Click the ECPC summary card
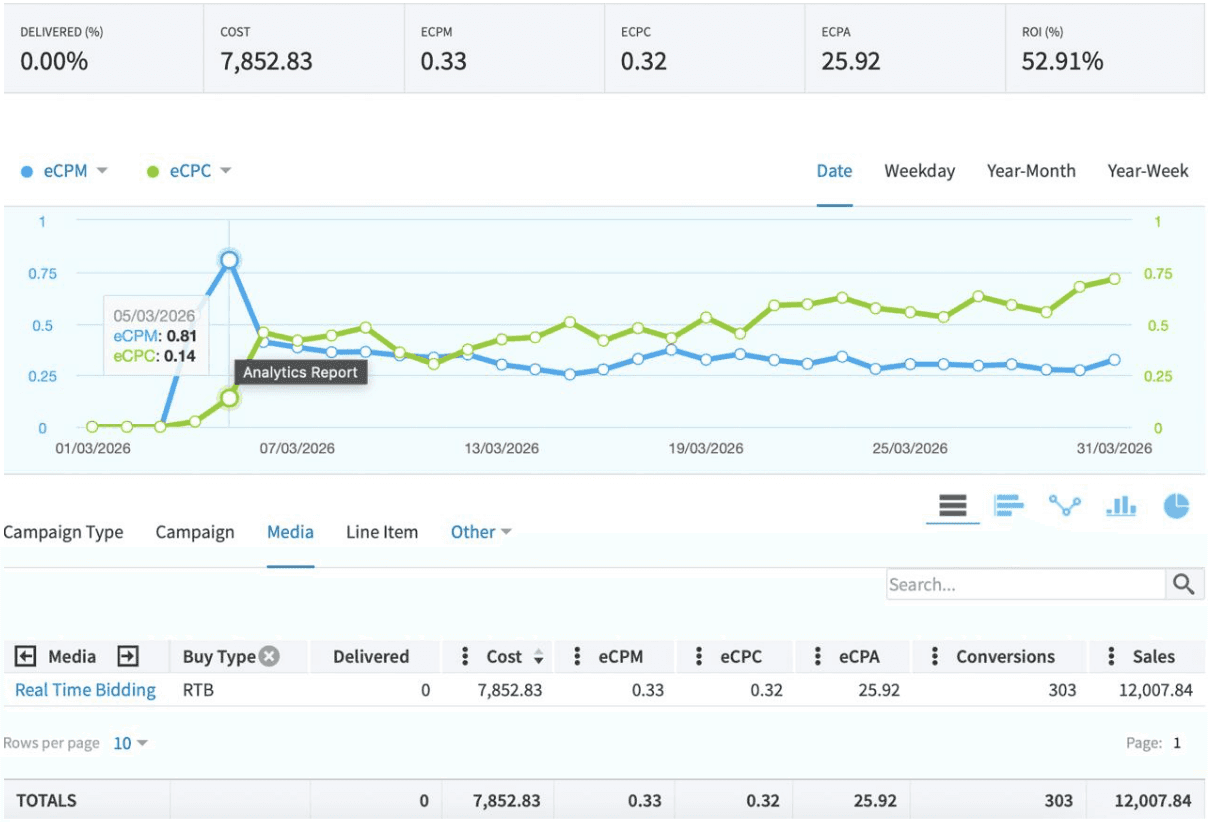The image size is (1208, 822). (x=705, y=49)
